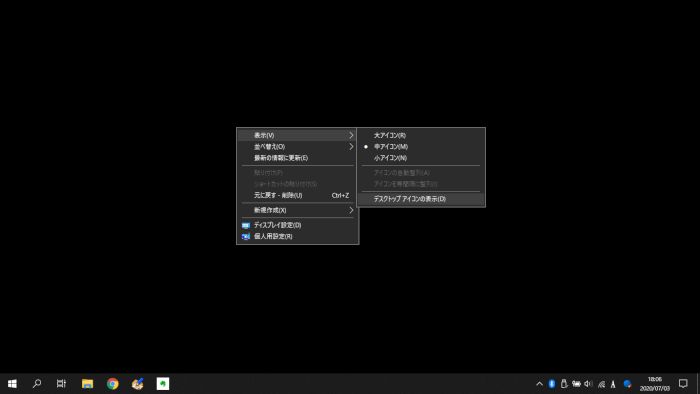Click the safely remove hardware tray icon
Viewport: 700px width, 394px height.
(x=564, y=384)
